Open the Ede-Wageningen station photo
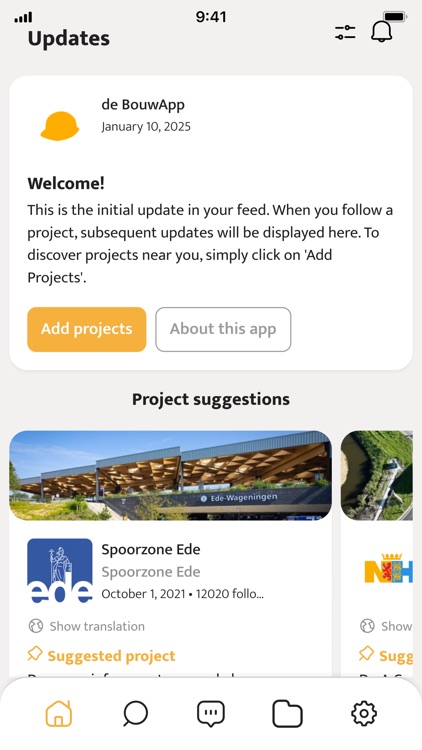 pyautogui.click(x=170, y=475)
